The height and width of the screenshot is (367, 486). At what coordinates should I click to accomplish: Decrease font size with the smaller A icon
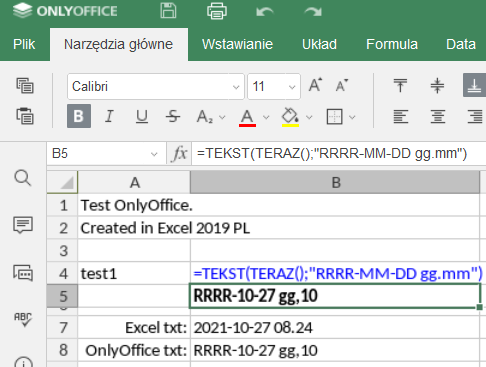click(342, 86)
